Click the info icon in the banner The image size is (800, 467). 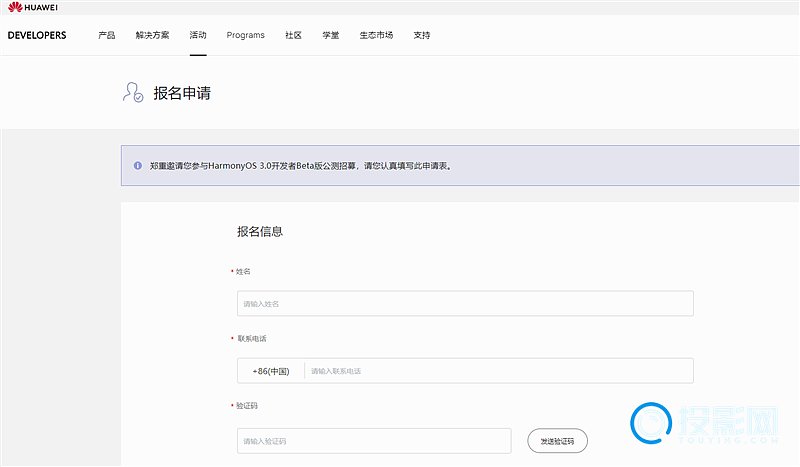coord(138,165)
